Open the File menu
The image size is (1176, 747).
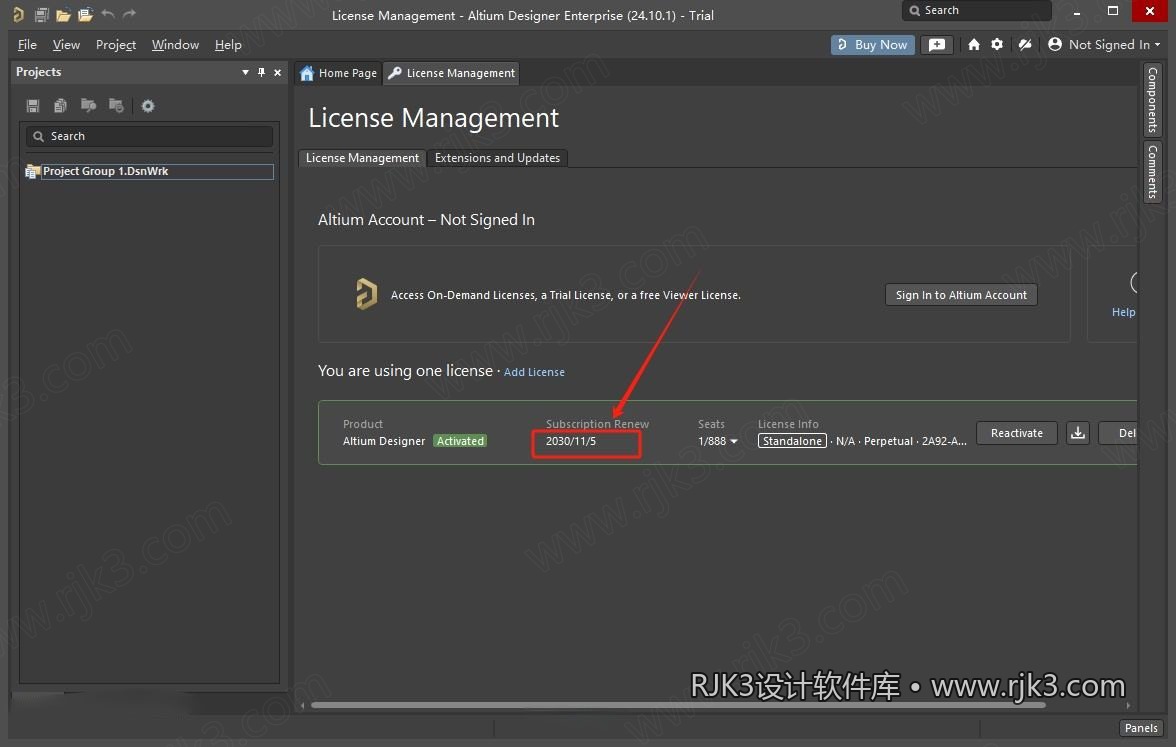(x=27, y=45)
